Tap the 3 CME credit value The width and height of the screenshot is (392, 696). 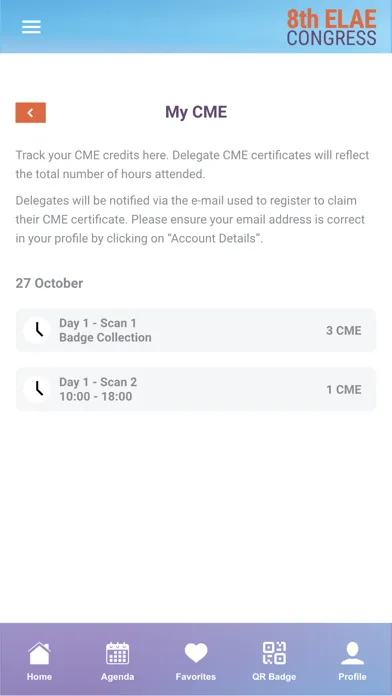(x=344, y=331)
